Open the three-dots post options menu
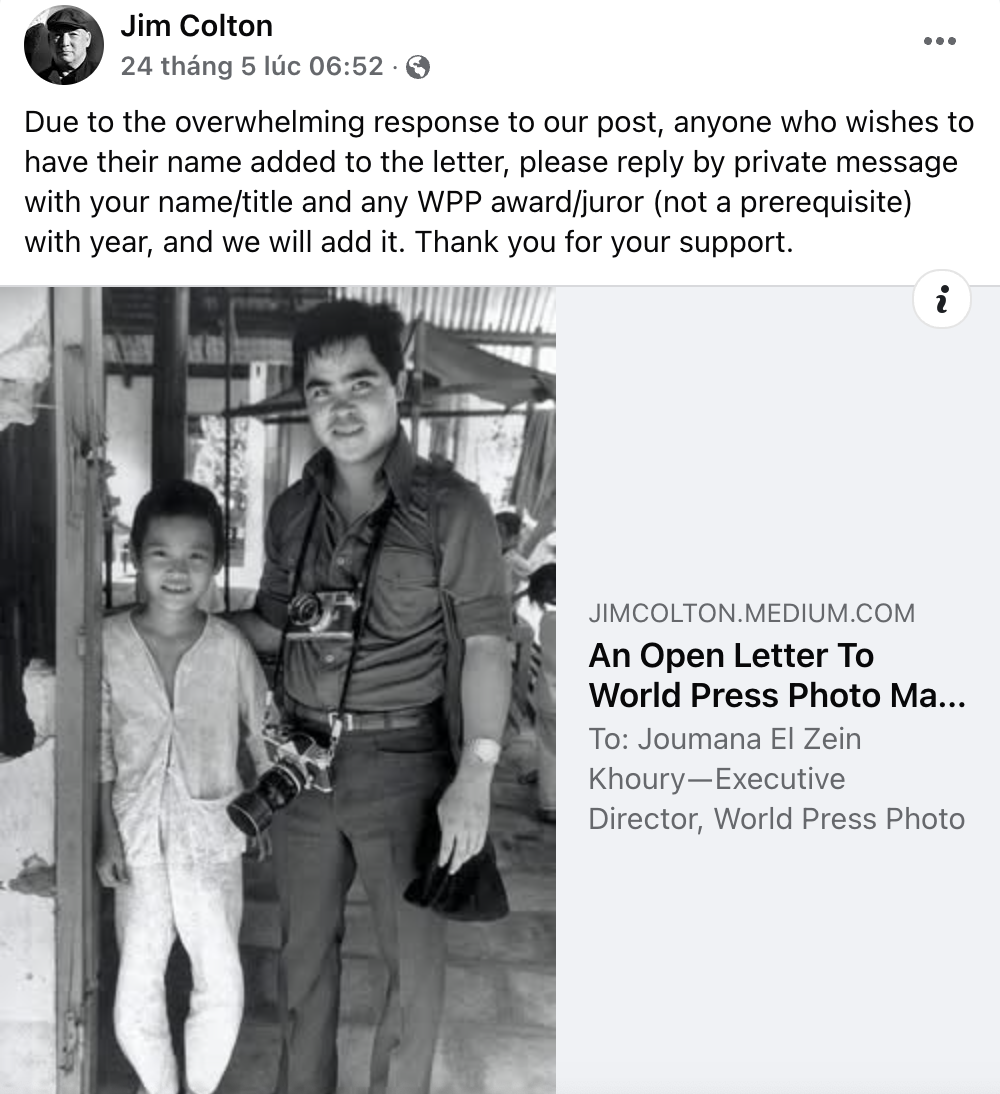The height and width of the screenshot is (1094, 1000). pyautogui.click(x=940, y=41)
